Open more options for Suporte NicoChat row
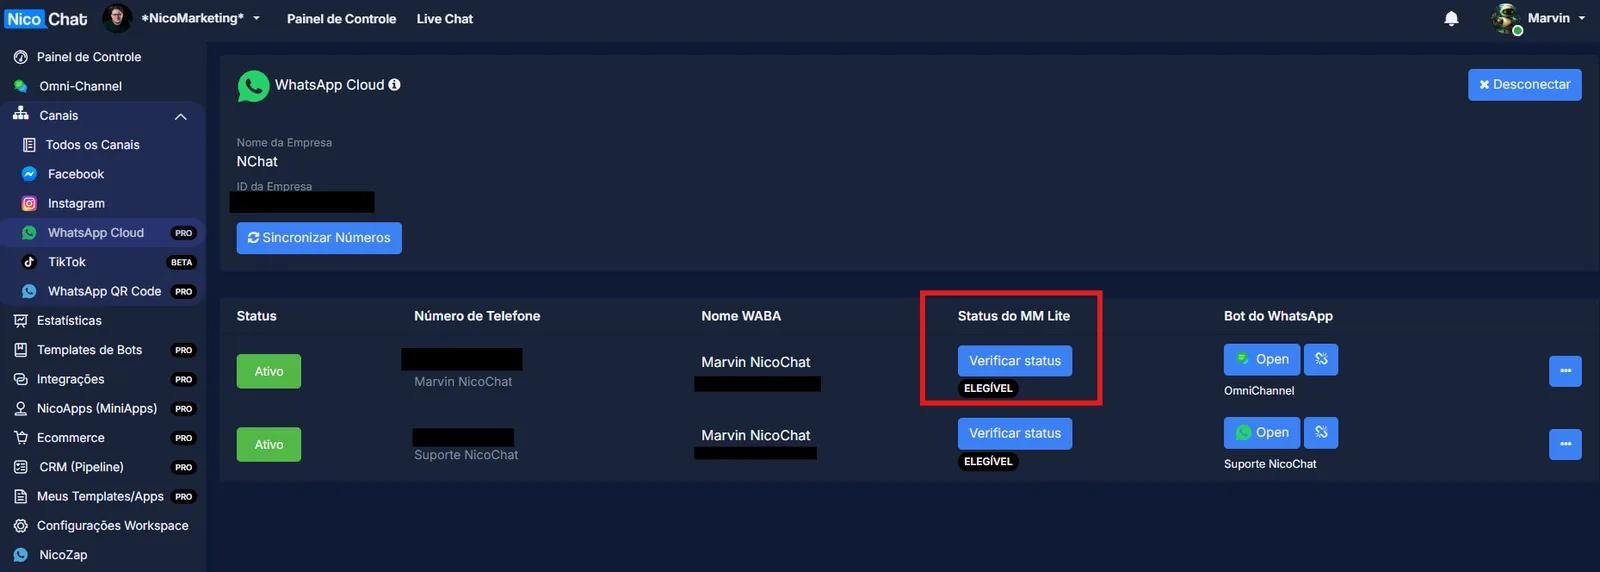 click(x=1565, y=444)
